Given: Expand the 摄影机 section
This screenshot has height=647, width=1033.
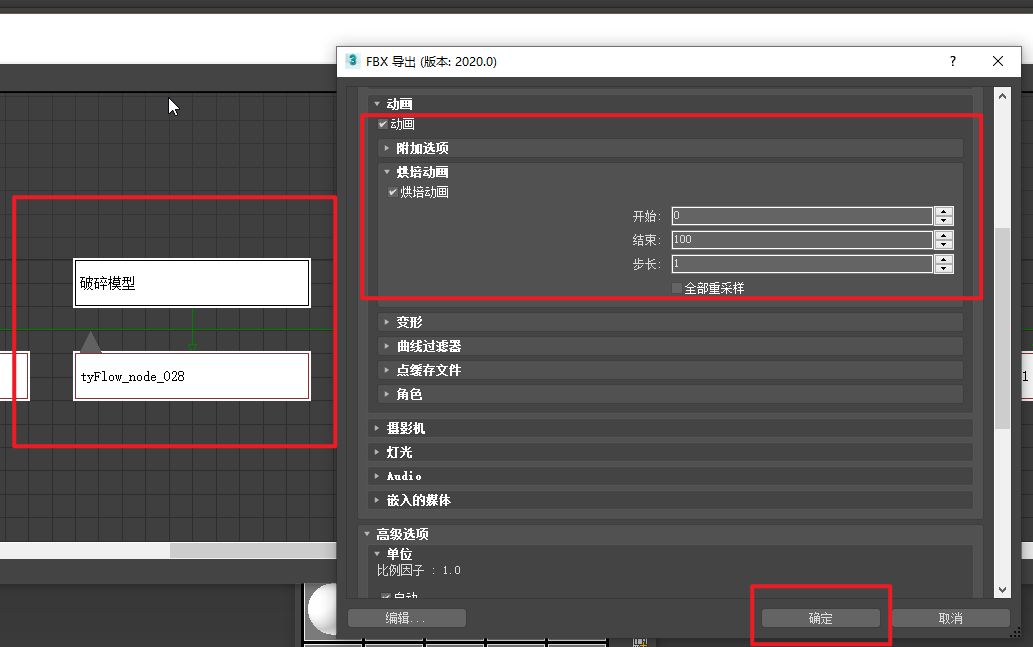Looking at the screenshot, I should tap(671, 428).
